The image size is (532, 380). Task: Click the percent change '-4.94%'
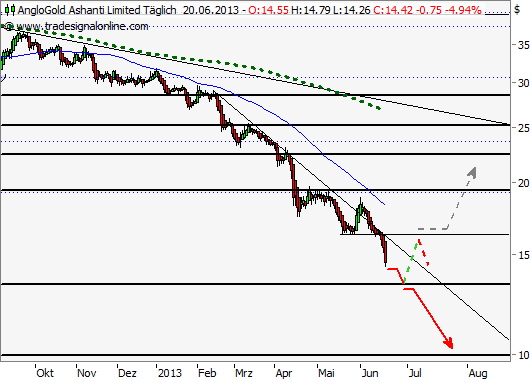pos(463,10)
